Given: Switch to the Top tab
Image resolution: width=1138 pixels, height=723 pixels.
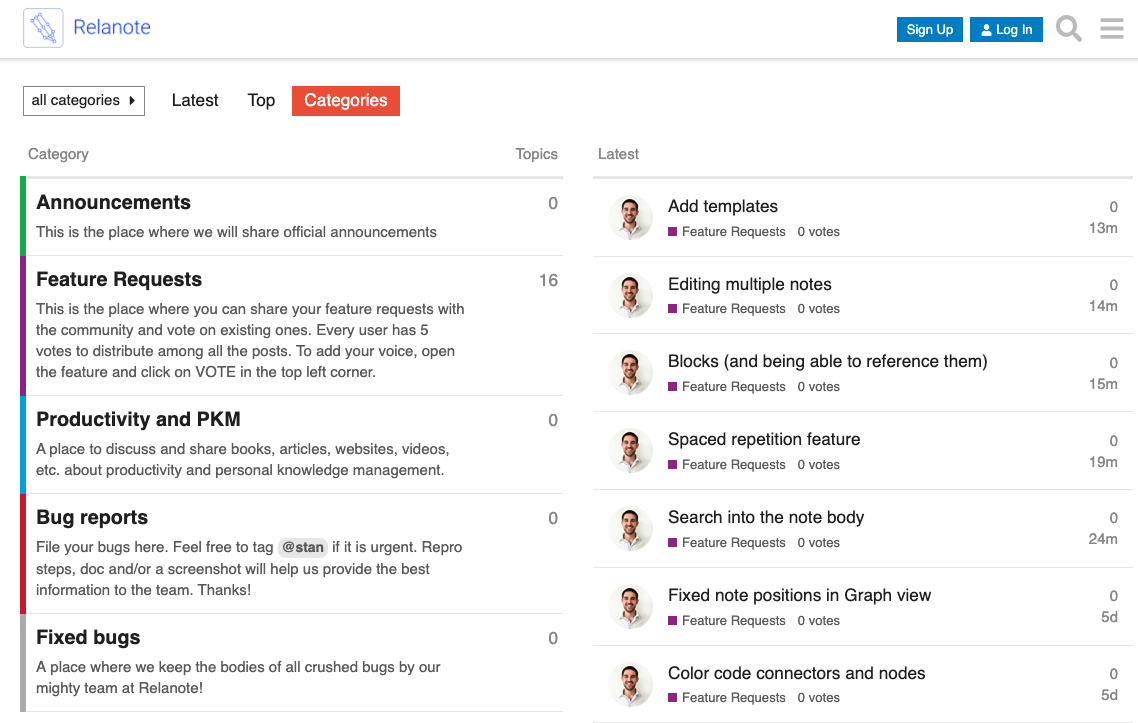Looking at the screenshot, I should click(x=261, y=101).
